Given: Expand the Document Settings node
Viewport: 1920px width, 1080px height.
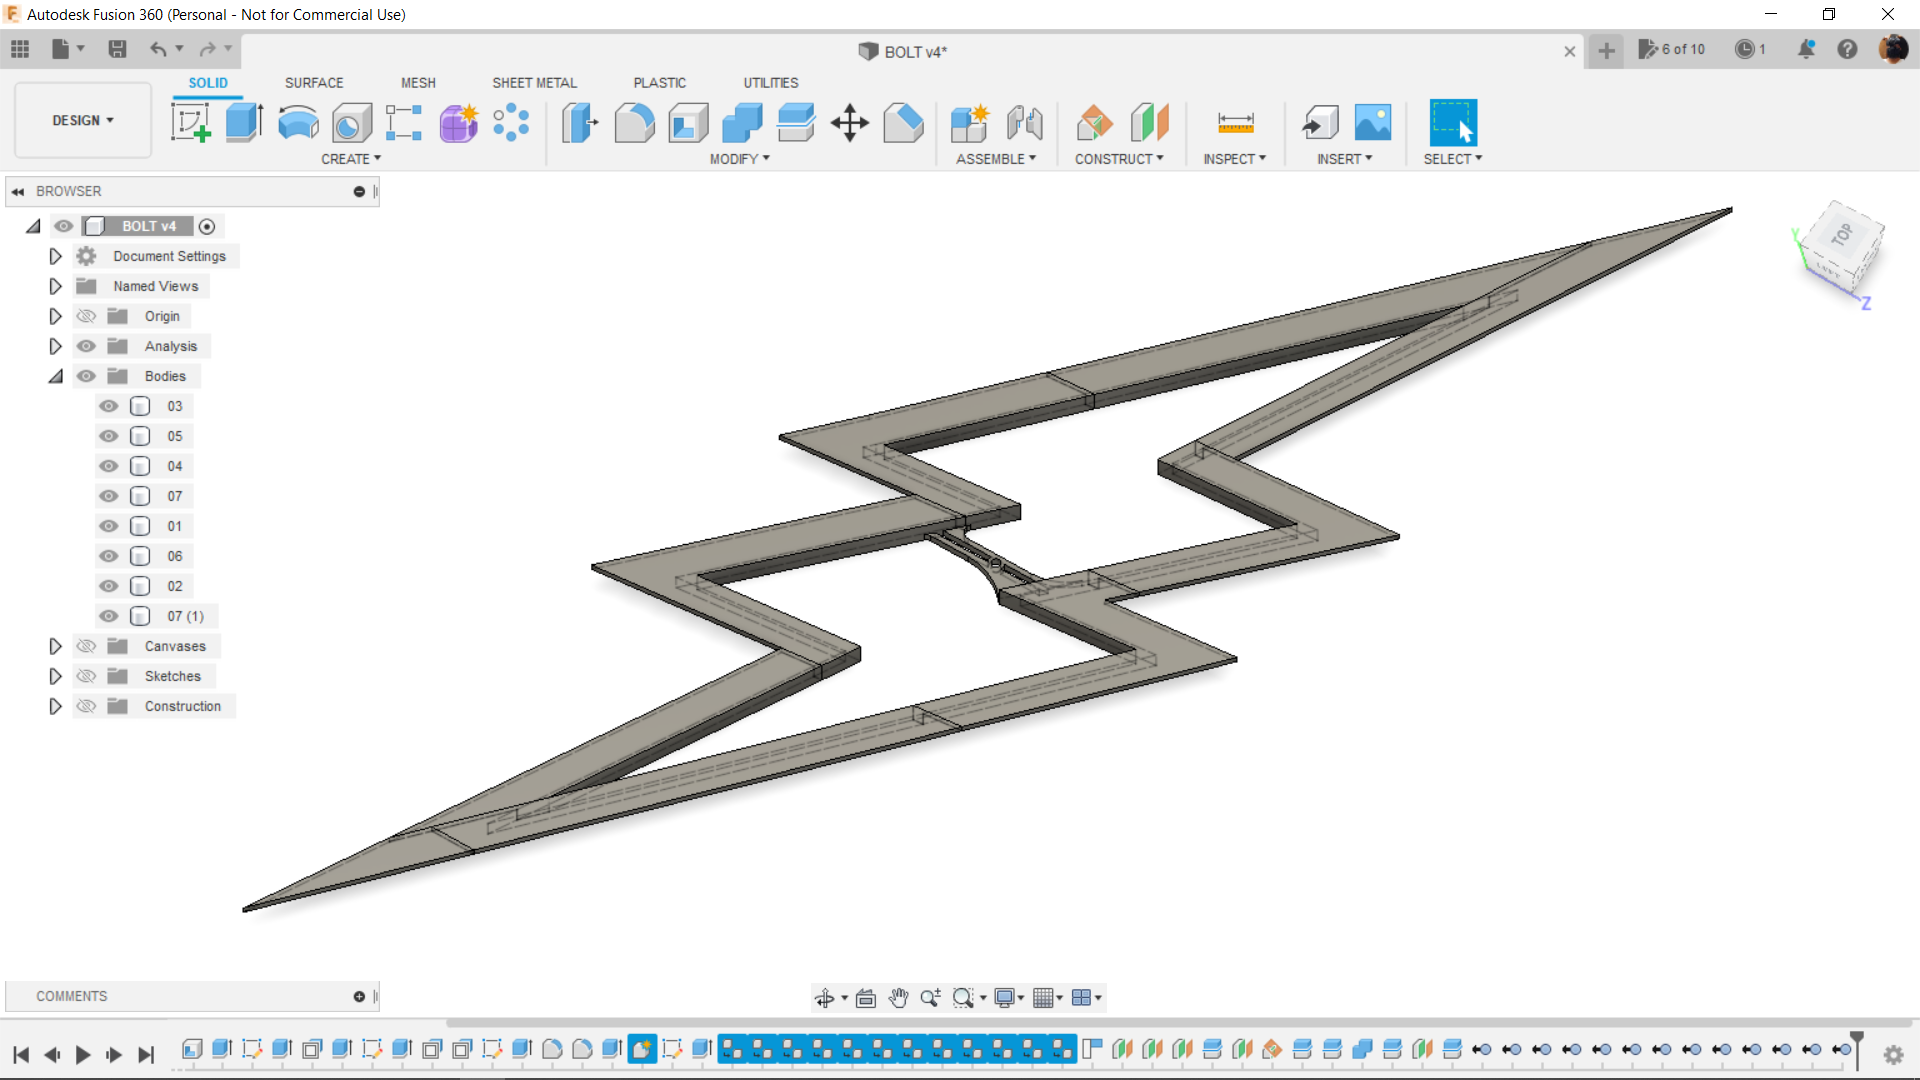Looking at the screenshot, I should tap(55, 256).
